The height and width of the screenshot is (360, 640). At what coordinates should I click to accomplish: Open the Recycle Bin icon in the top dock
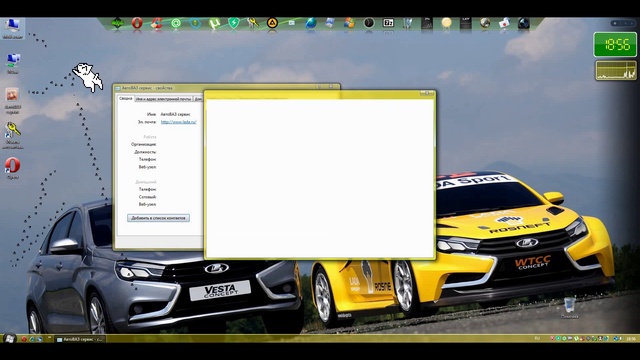point(407,23)
